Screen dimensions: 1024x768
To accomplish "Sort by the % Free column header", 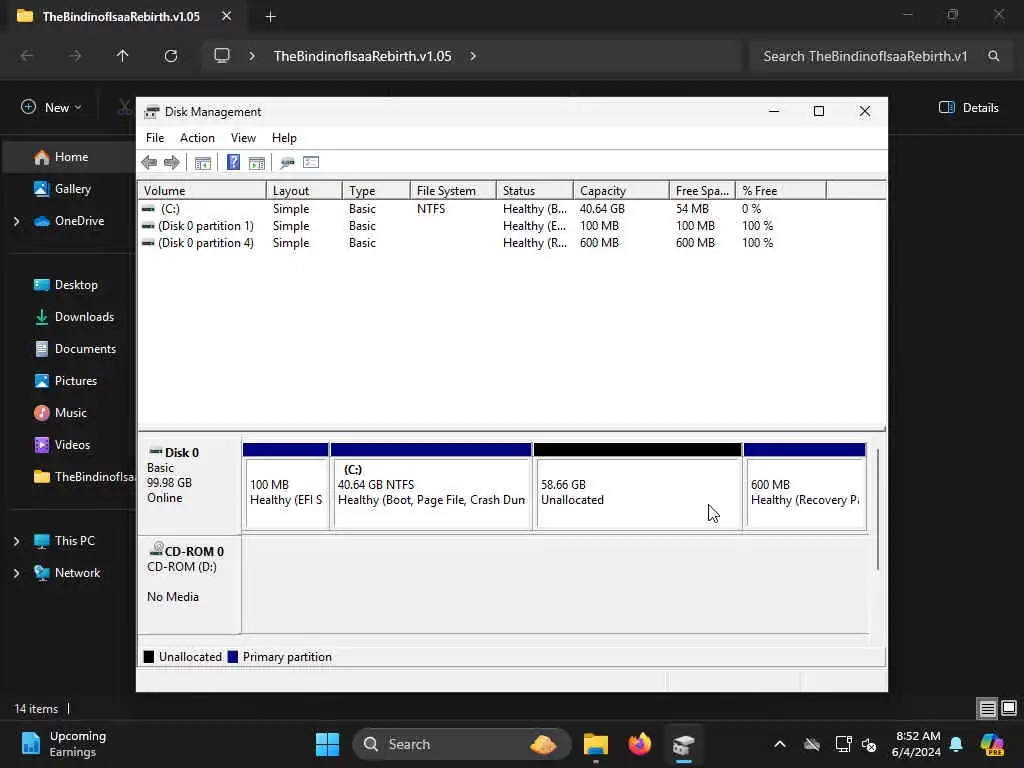I will (780, 191).
